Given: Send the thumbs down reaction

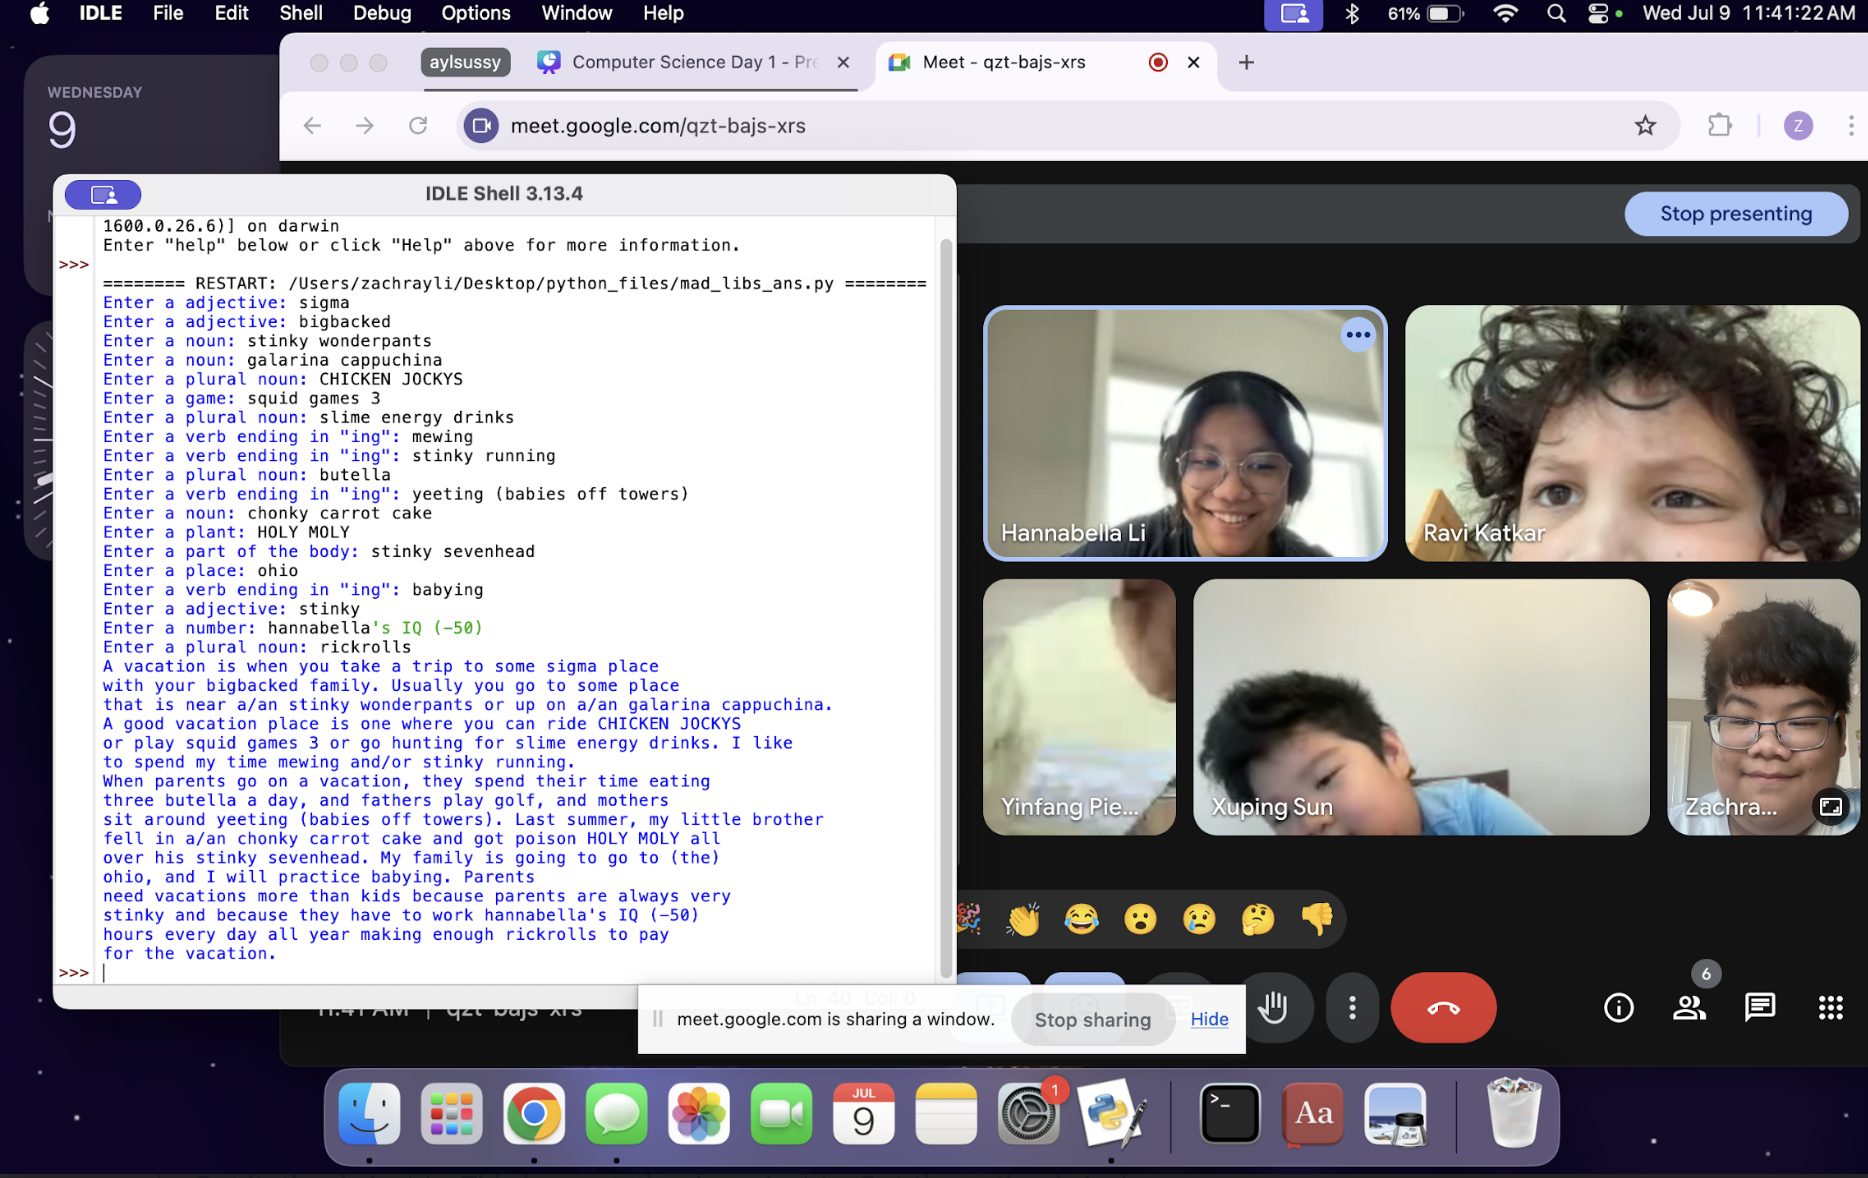Looking at the screenshot, I should pos(1317,918).
